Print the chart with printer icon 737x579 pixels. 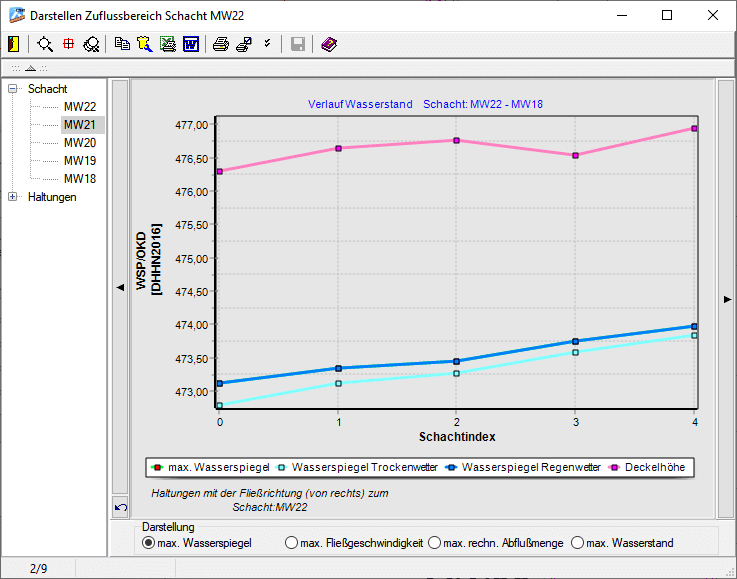221,44
